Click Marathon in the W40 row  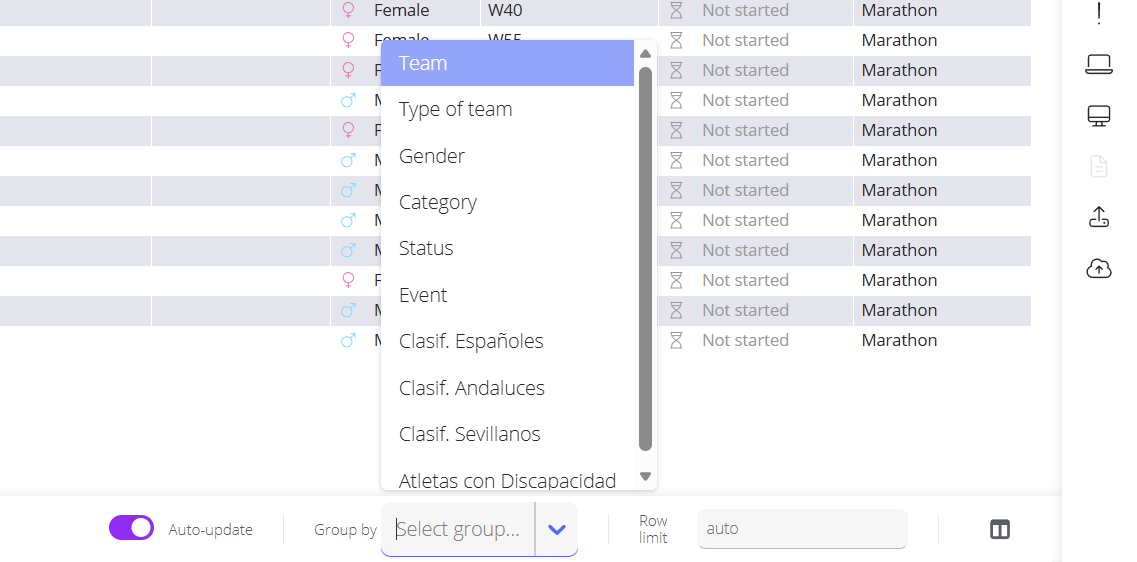[x=899, y=11]
